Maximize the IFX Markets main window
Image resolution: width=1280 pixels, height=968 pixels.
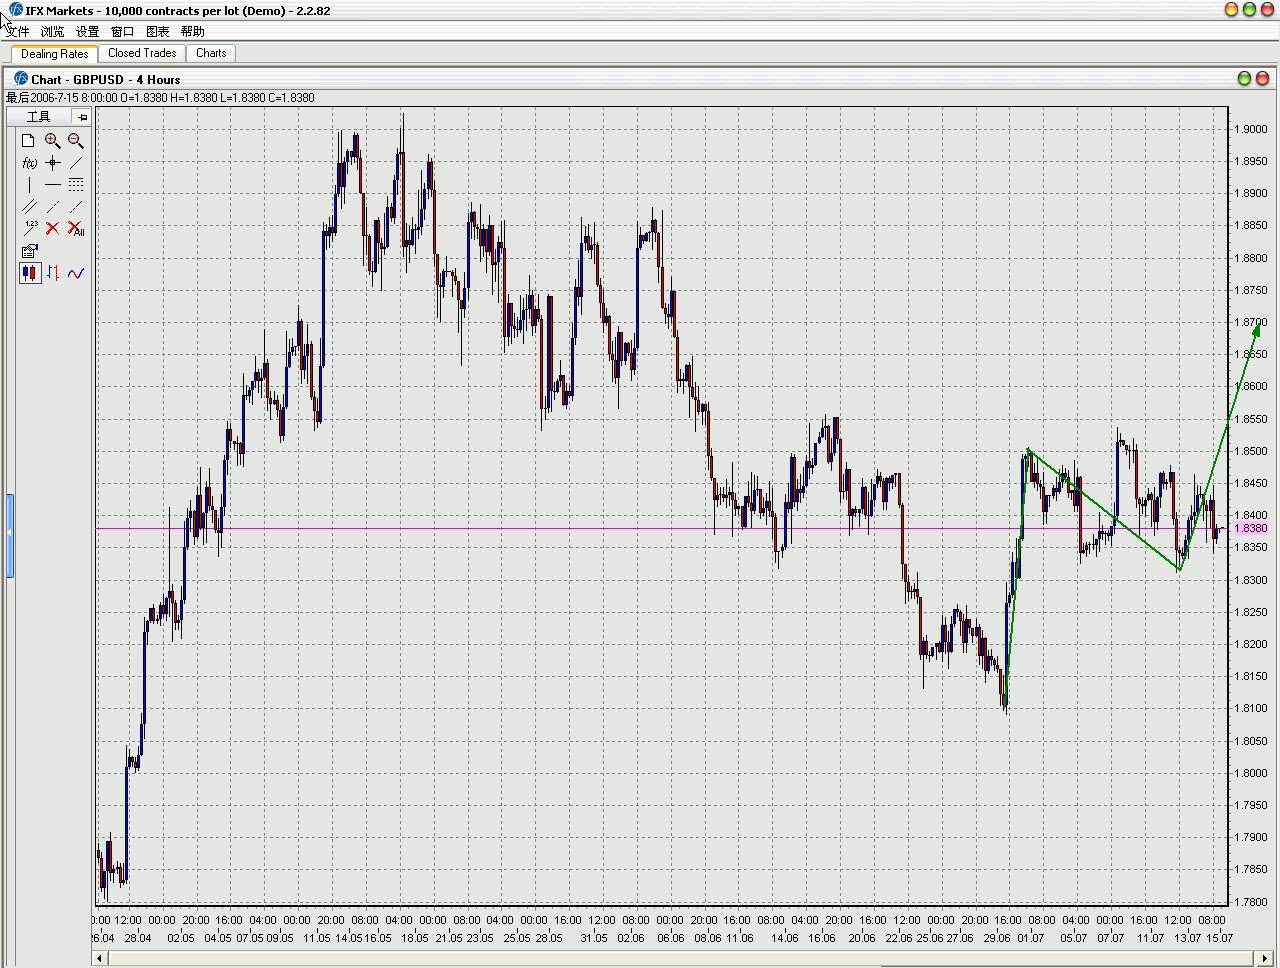[1249, 9]
